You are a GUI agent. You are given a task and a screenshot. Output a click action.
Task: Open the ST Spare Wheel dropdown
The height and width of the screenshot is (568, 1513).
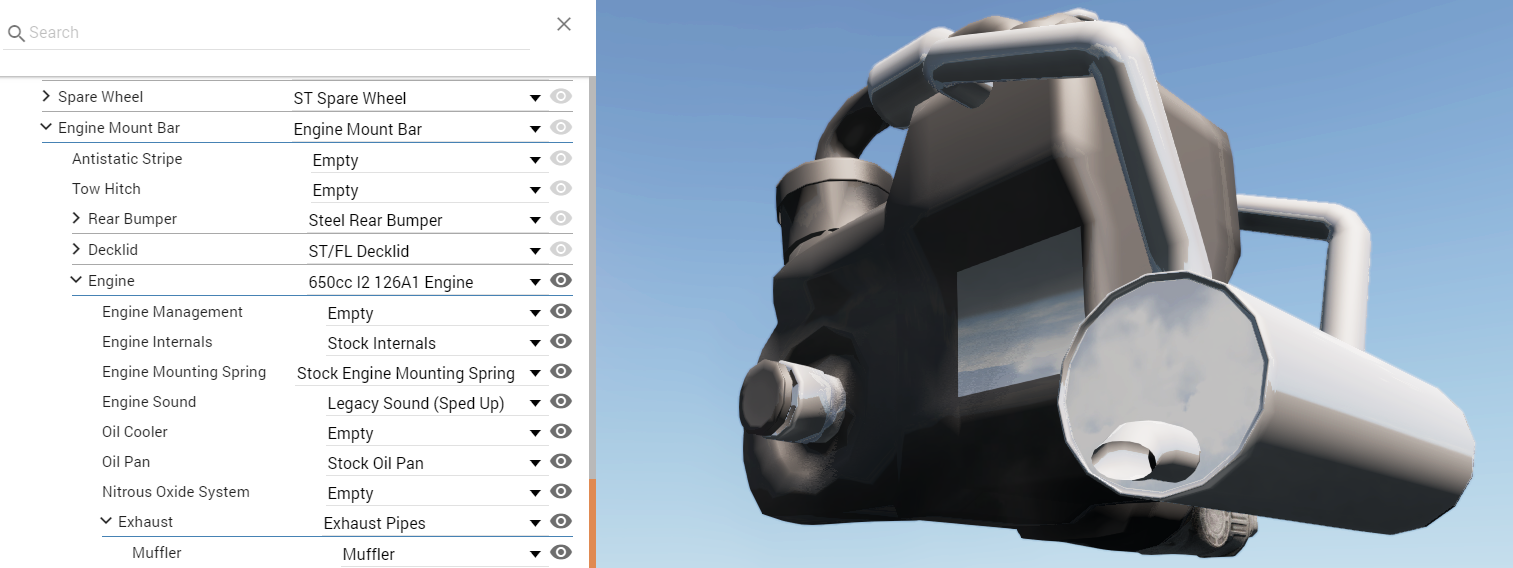click(x=419, y=98)
